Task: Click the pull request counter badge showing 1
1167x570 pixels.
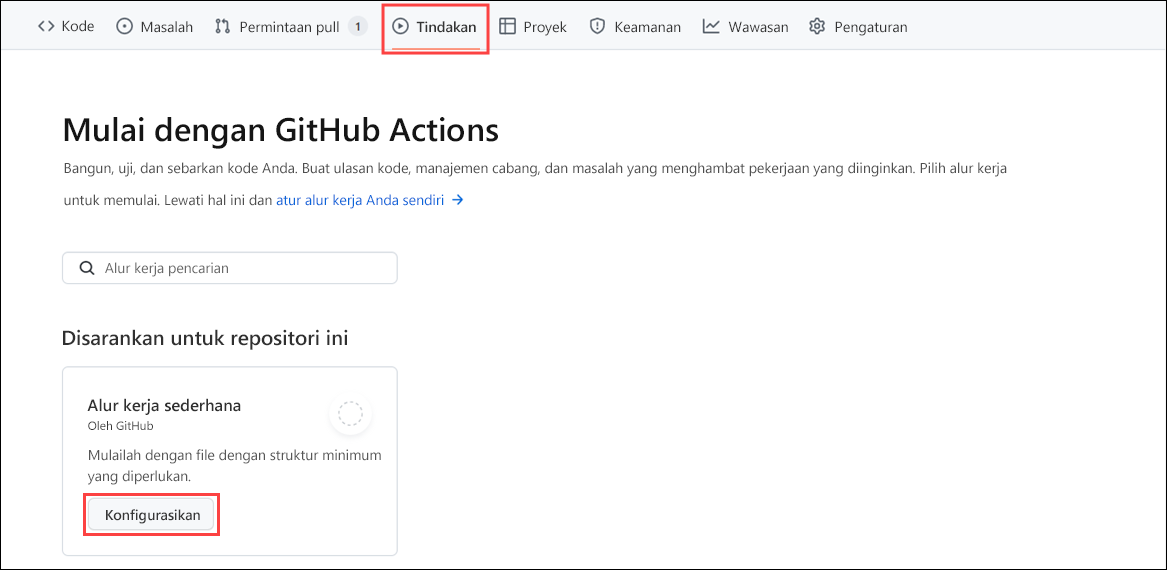Action: [x=358, y=27]
